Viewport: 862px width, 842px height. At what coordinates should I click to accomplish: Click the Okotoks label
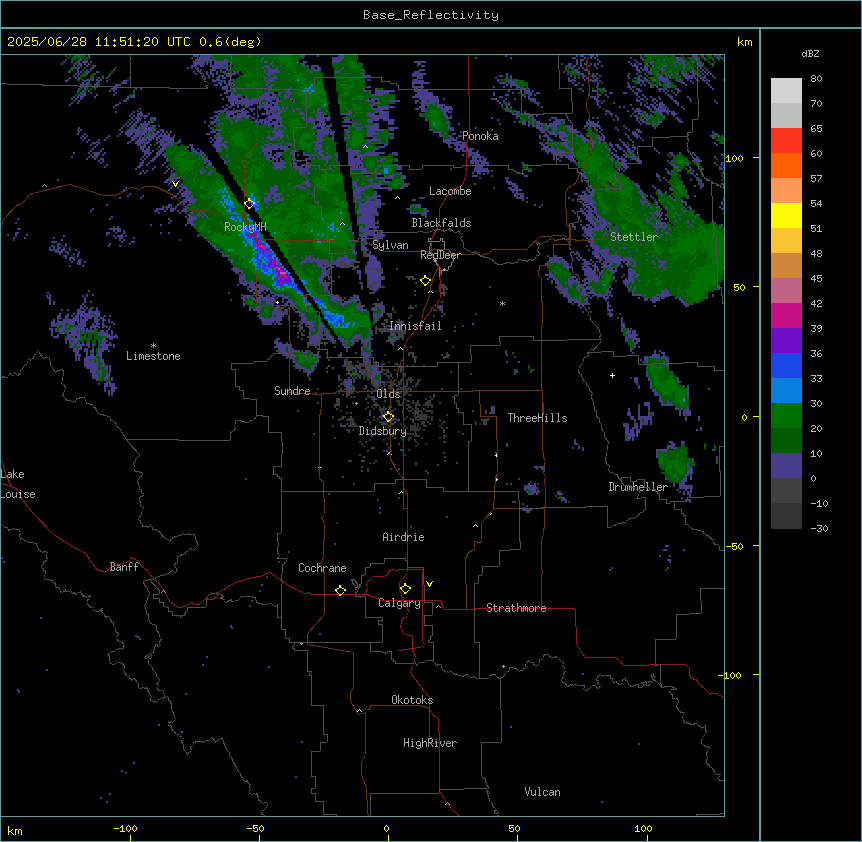click(412, 700)
